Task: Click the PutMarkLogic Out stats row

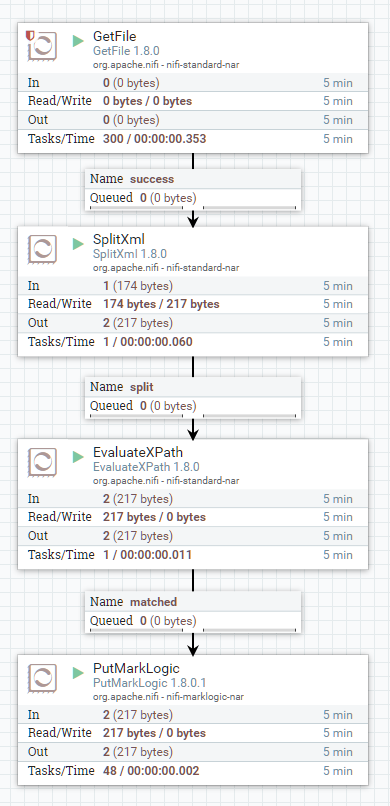Action: [193, 752]
